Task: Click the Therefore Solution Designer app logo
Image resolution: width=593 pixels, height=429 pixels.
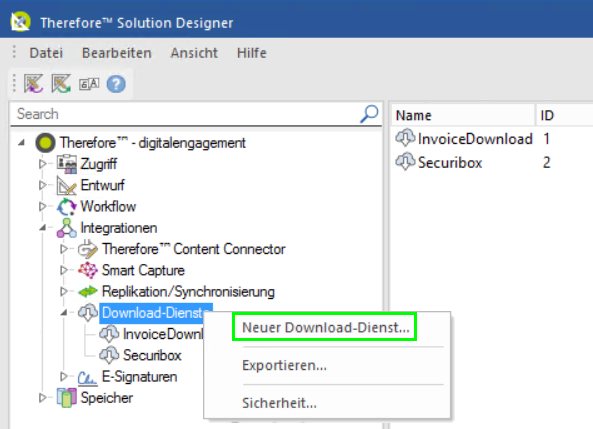Action: [x=20, y=22]
